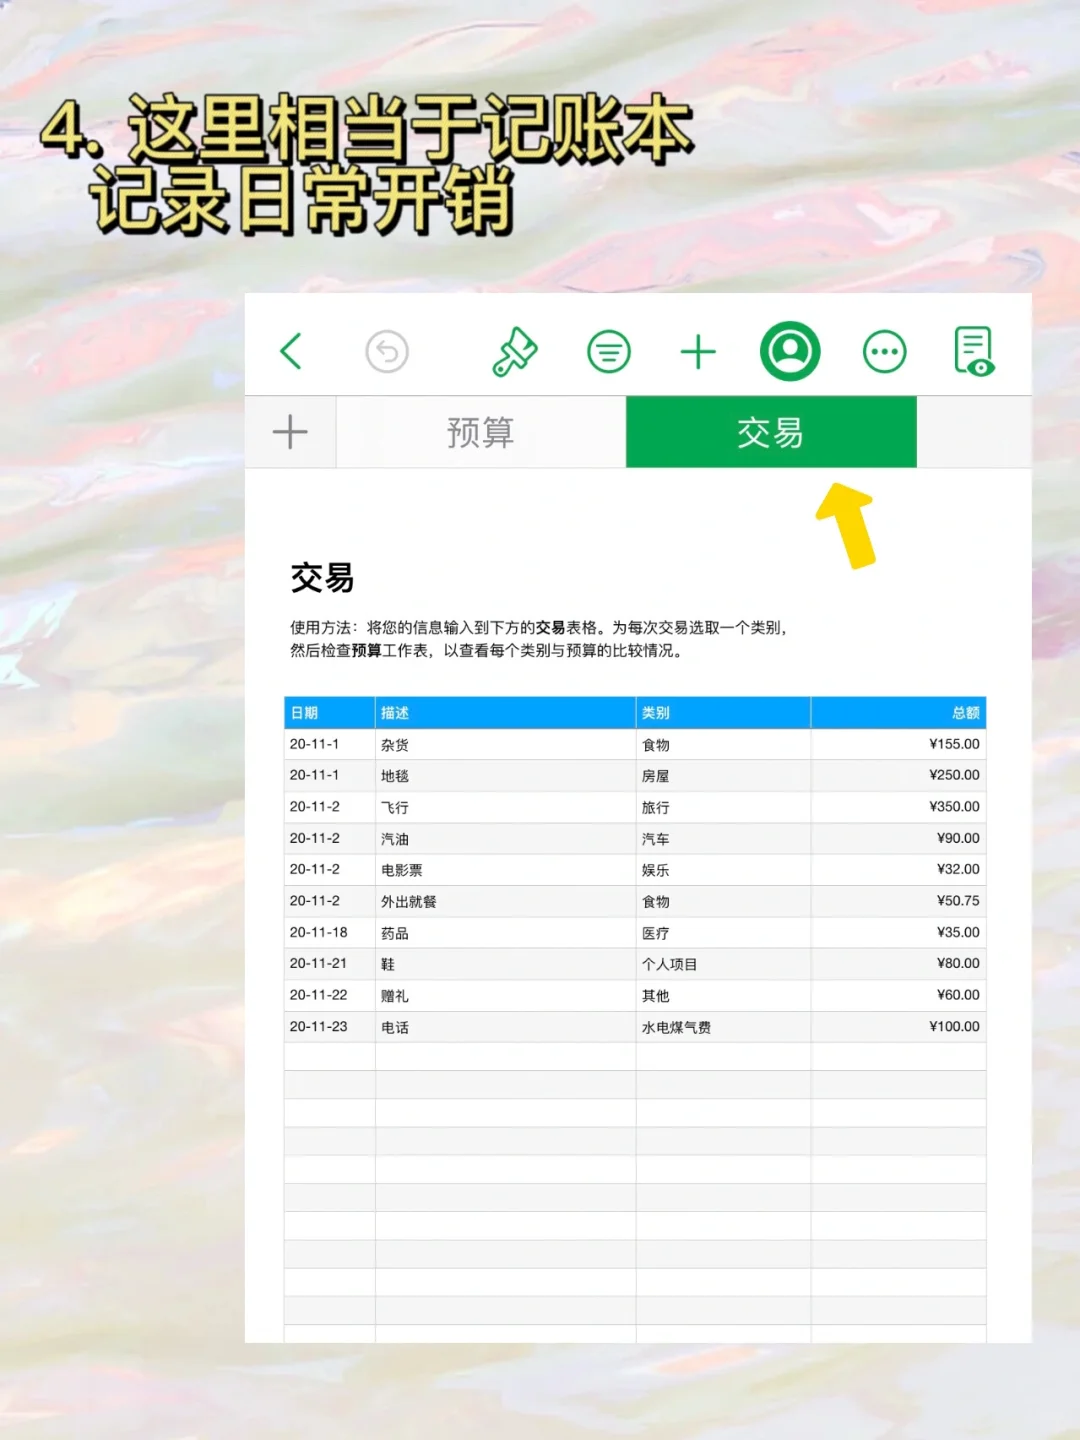Viewport: 1080px width, 1440px height.
Task: Switch to the 预算 sheet tab
Action: pyautogui.click(x=478, y=432)
